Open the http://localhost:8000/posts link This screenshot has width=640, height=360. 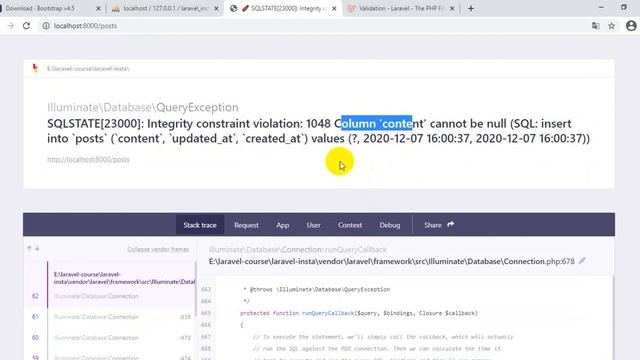pos(88,159)
